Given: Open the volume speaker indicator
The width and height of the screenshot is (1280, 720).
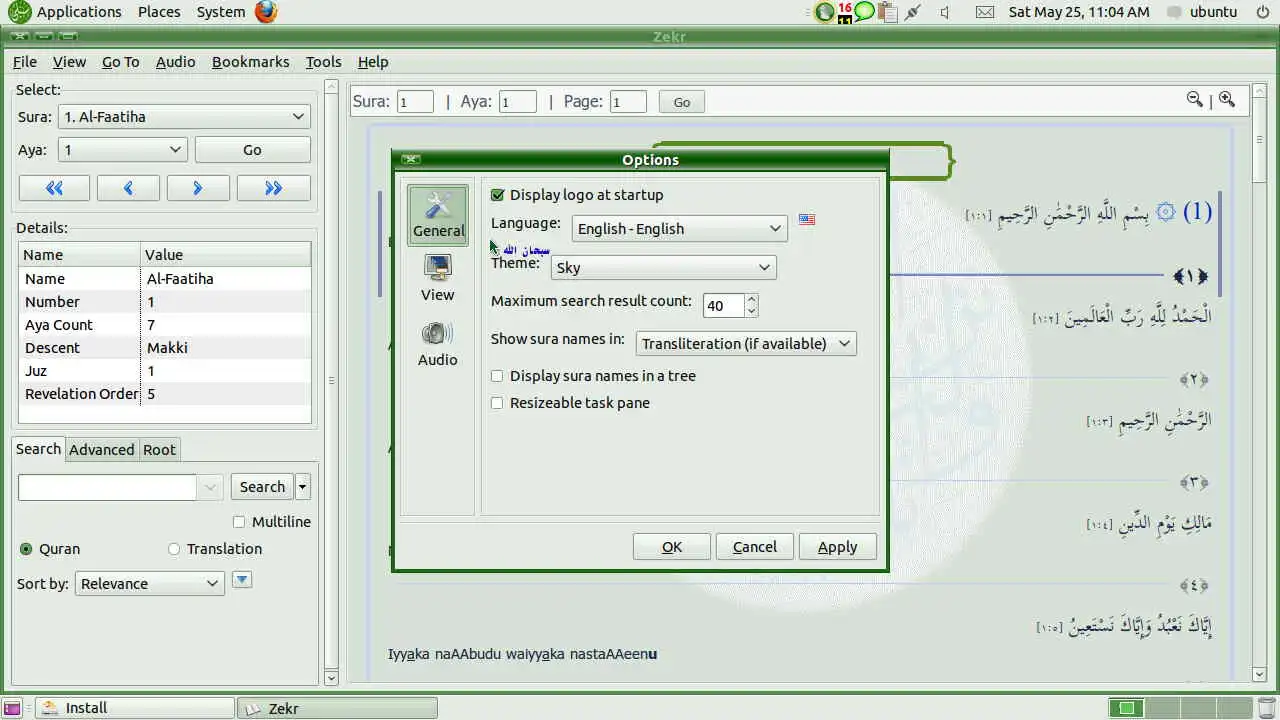Looking at the screenshot, I should pos(945,12).
